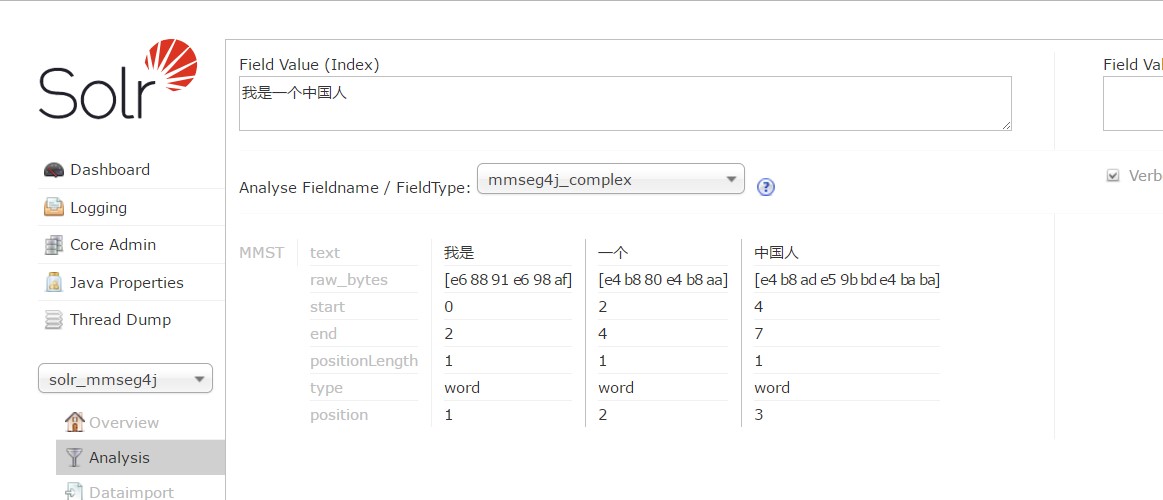1163x500 pixels.
Task: Click in the Field Value (Index) textarea
Action: [x=625, y=104]
